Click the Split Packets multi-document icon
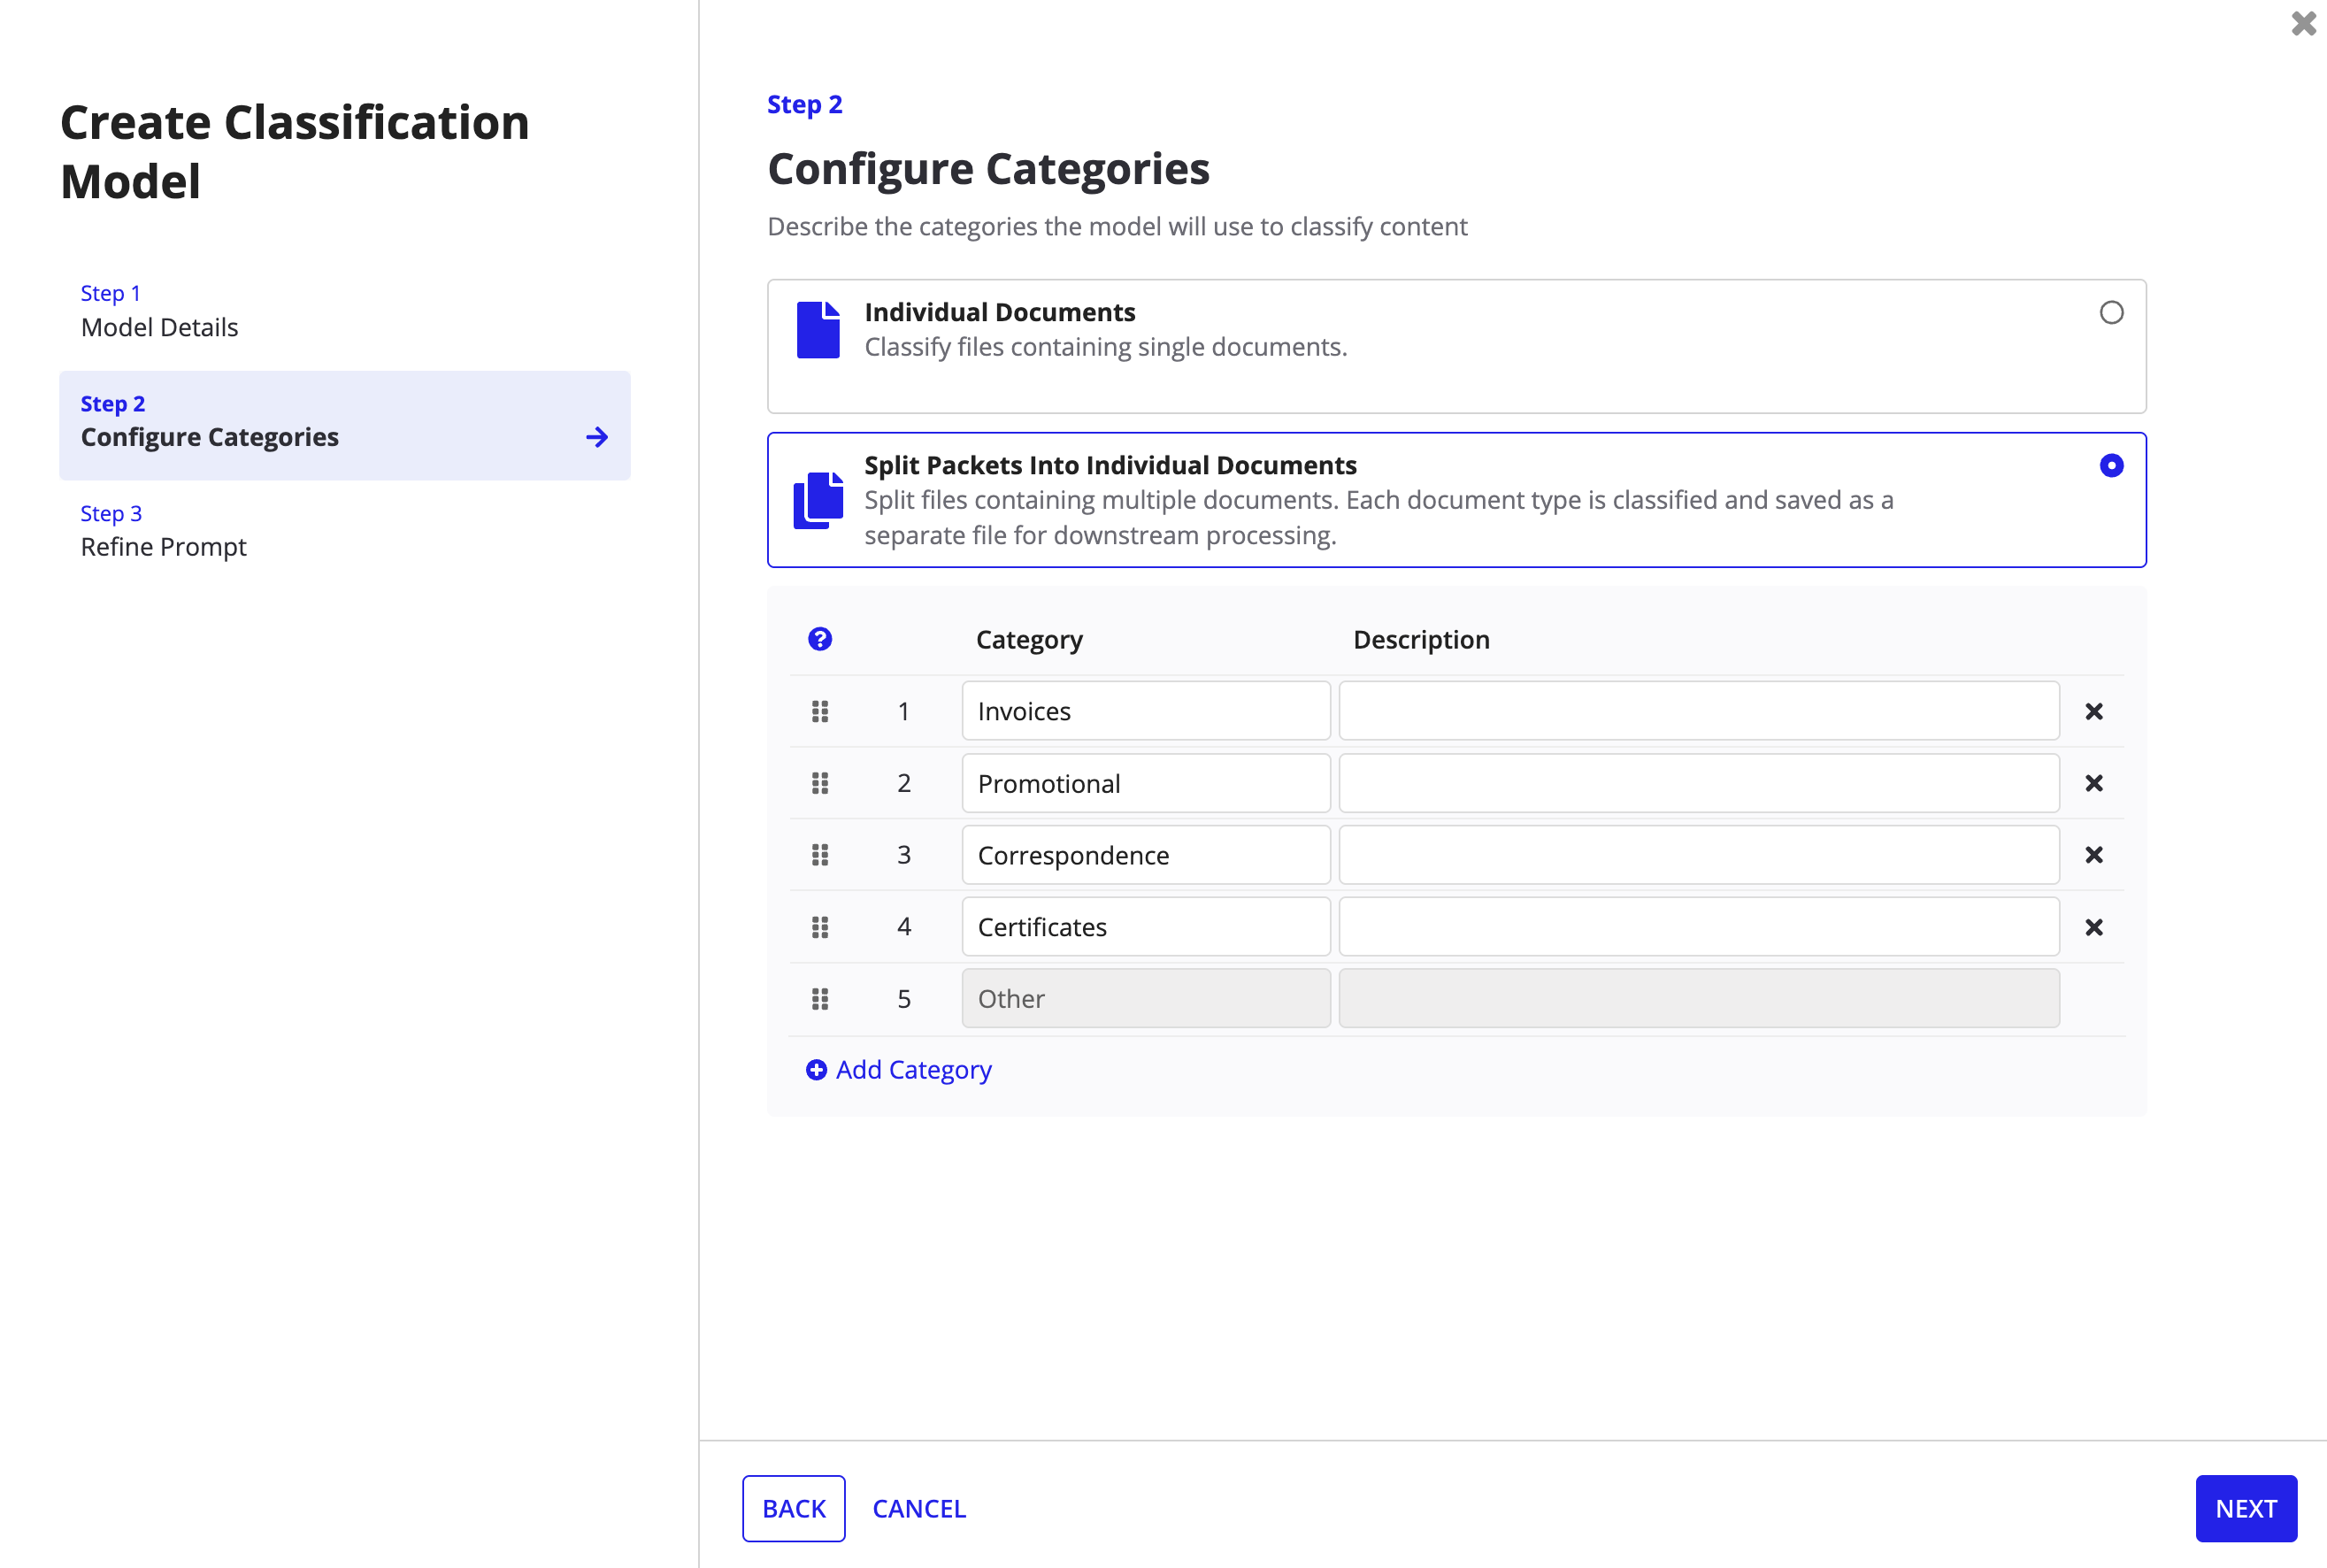The height and width of the screenshot is (1568, 2327). pos(818,500)
